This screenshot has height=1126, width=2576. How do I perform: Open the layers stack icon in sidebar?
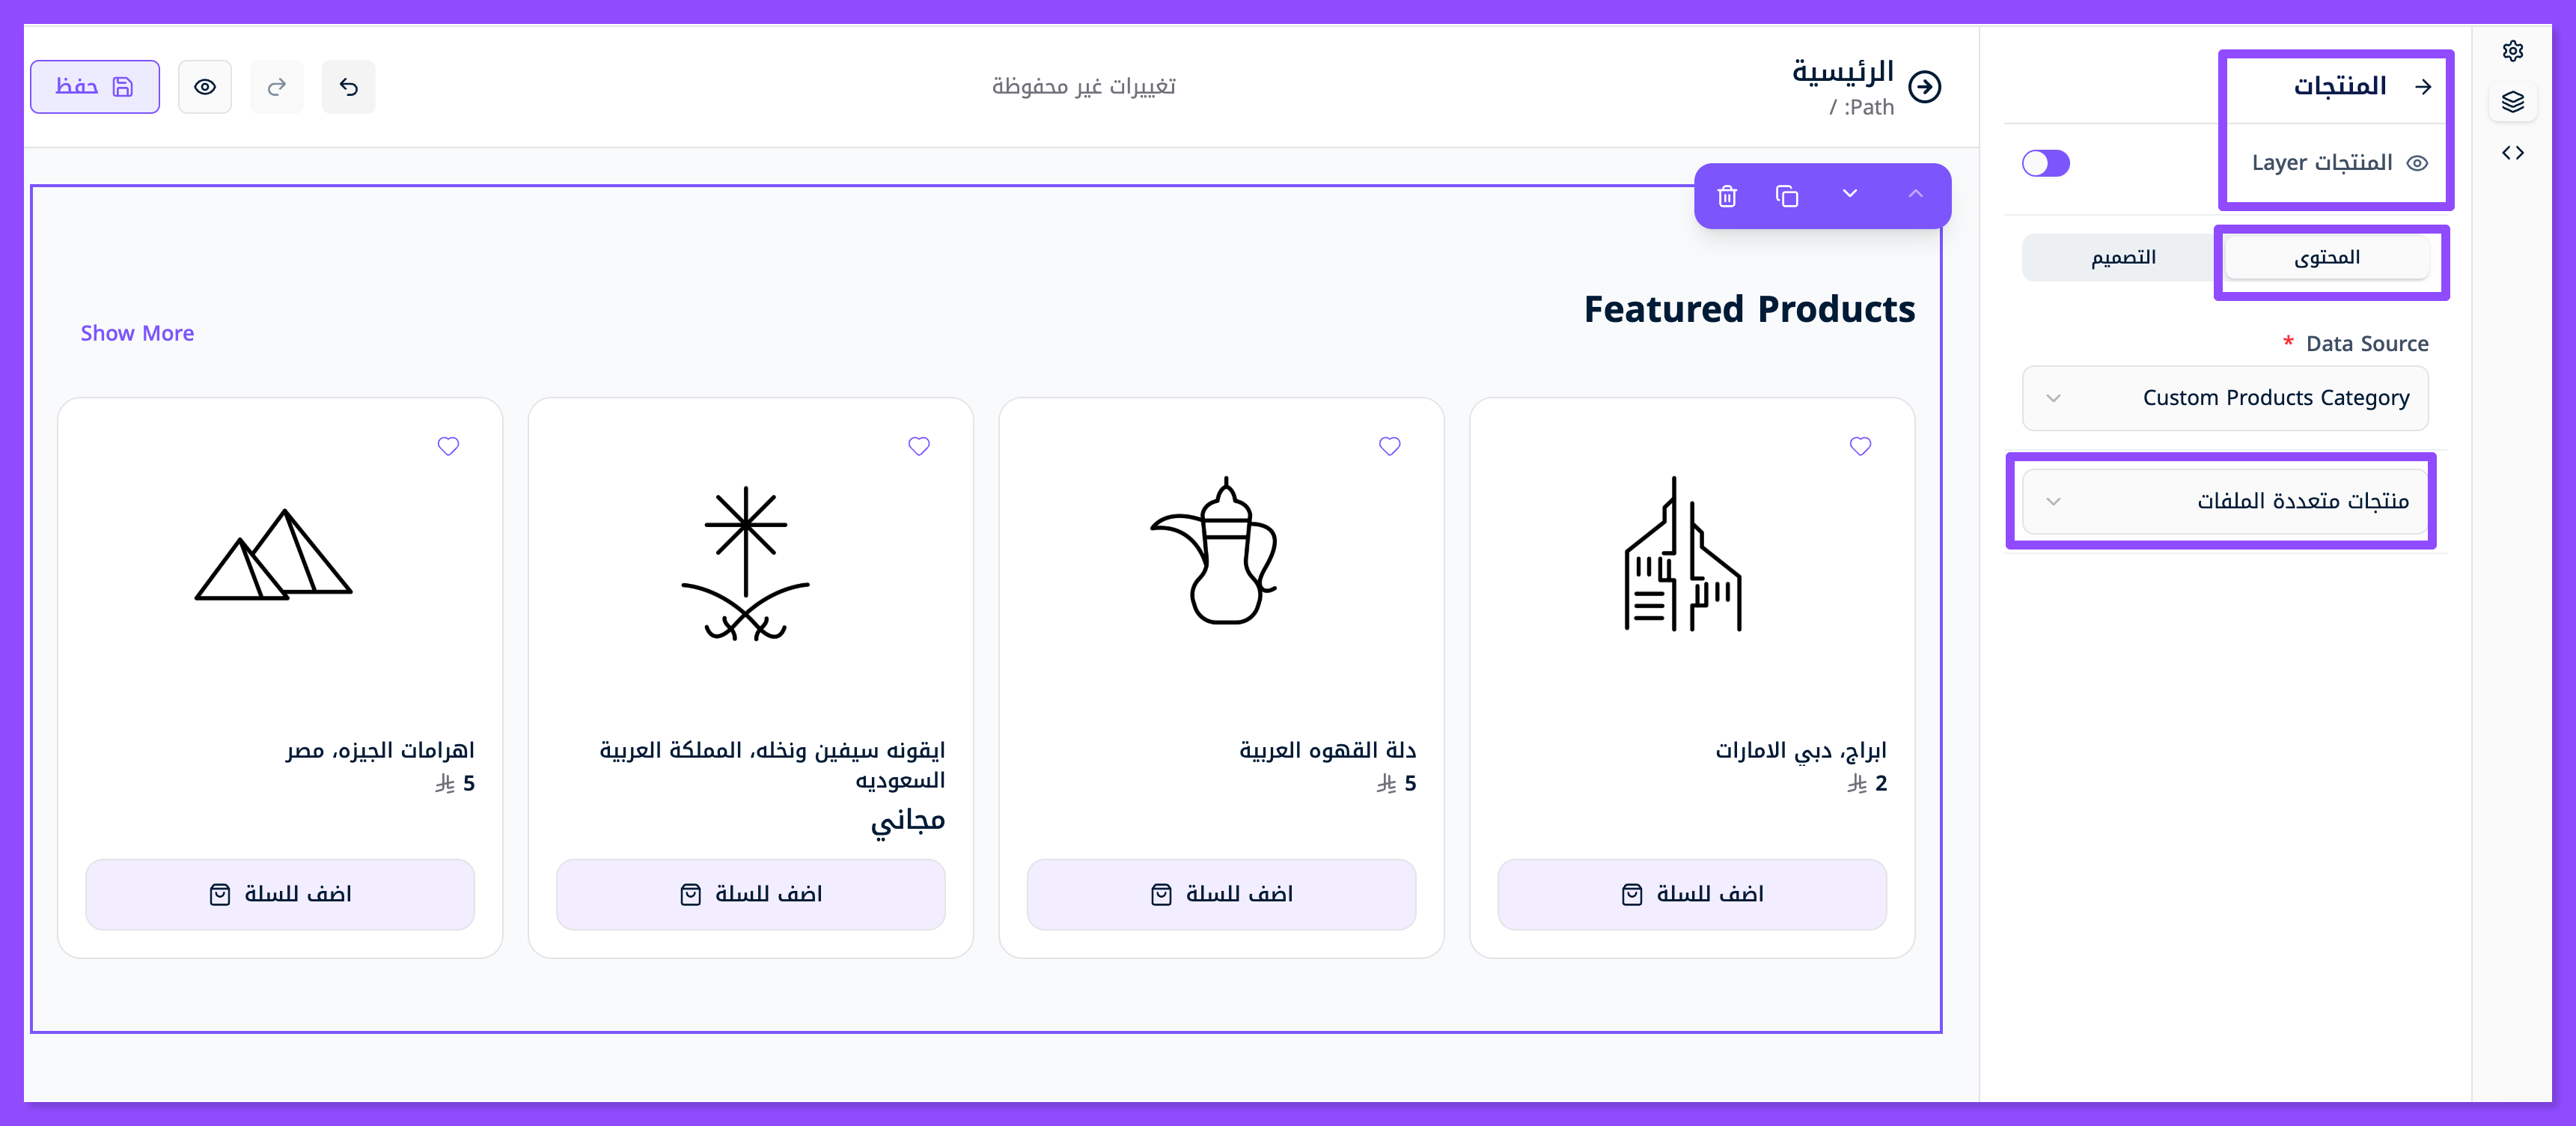[x=2512, y=102]
